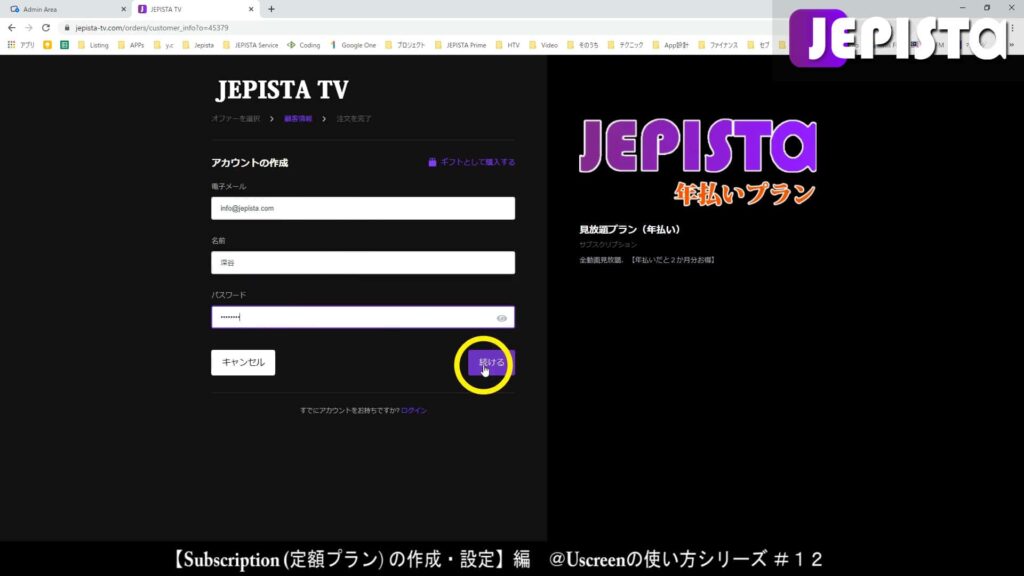Open the そのうち bookmark folder
The height and width of the screenshot is (576, 1024).
tap(583, 45)
